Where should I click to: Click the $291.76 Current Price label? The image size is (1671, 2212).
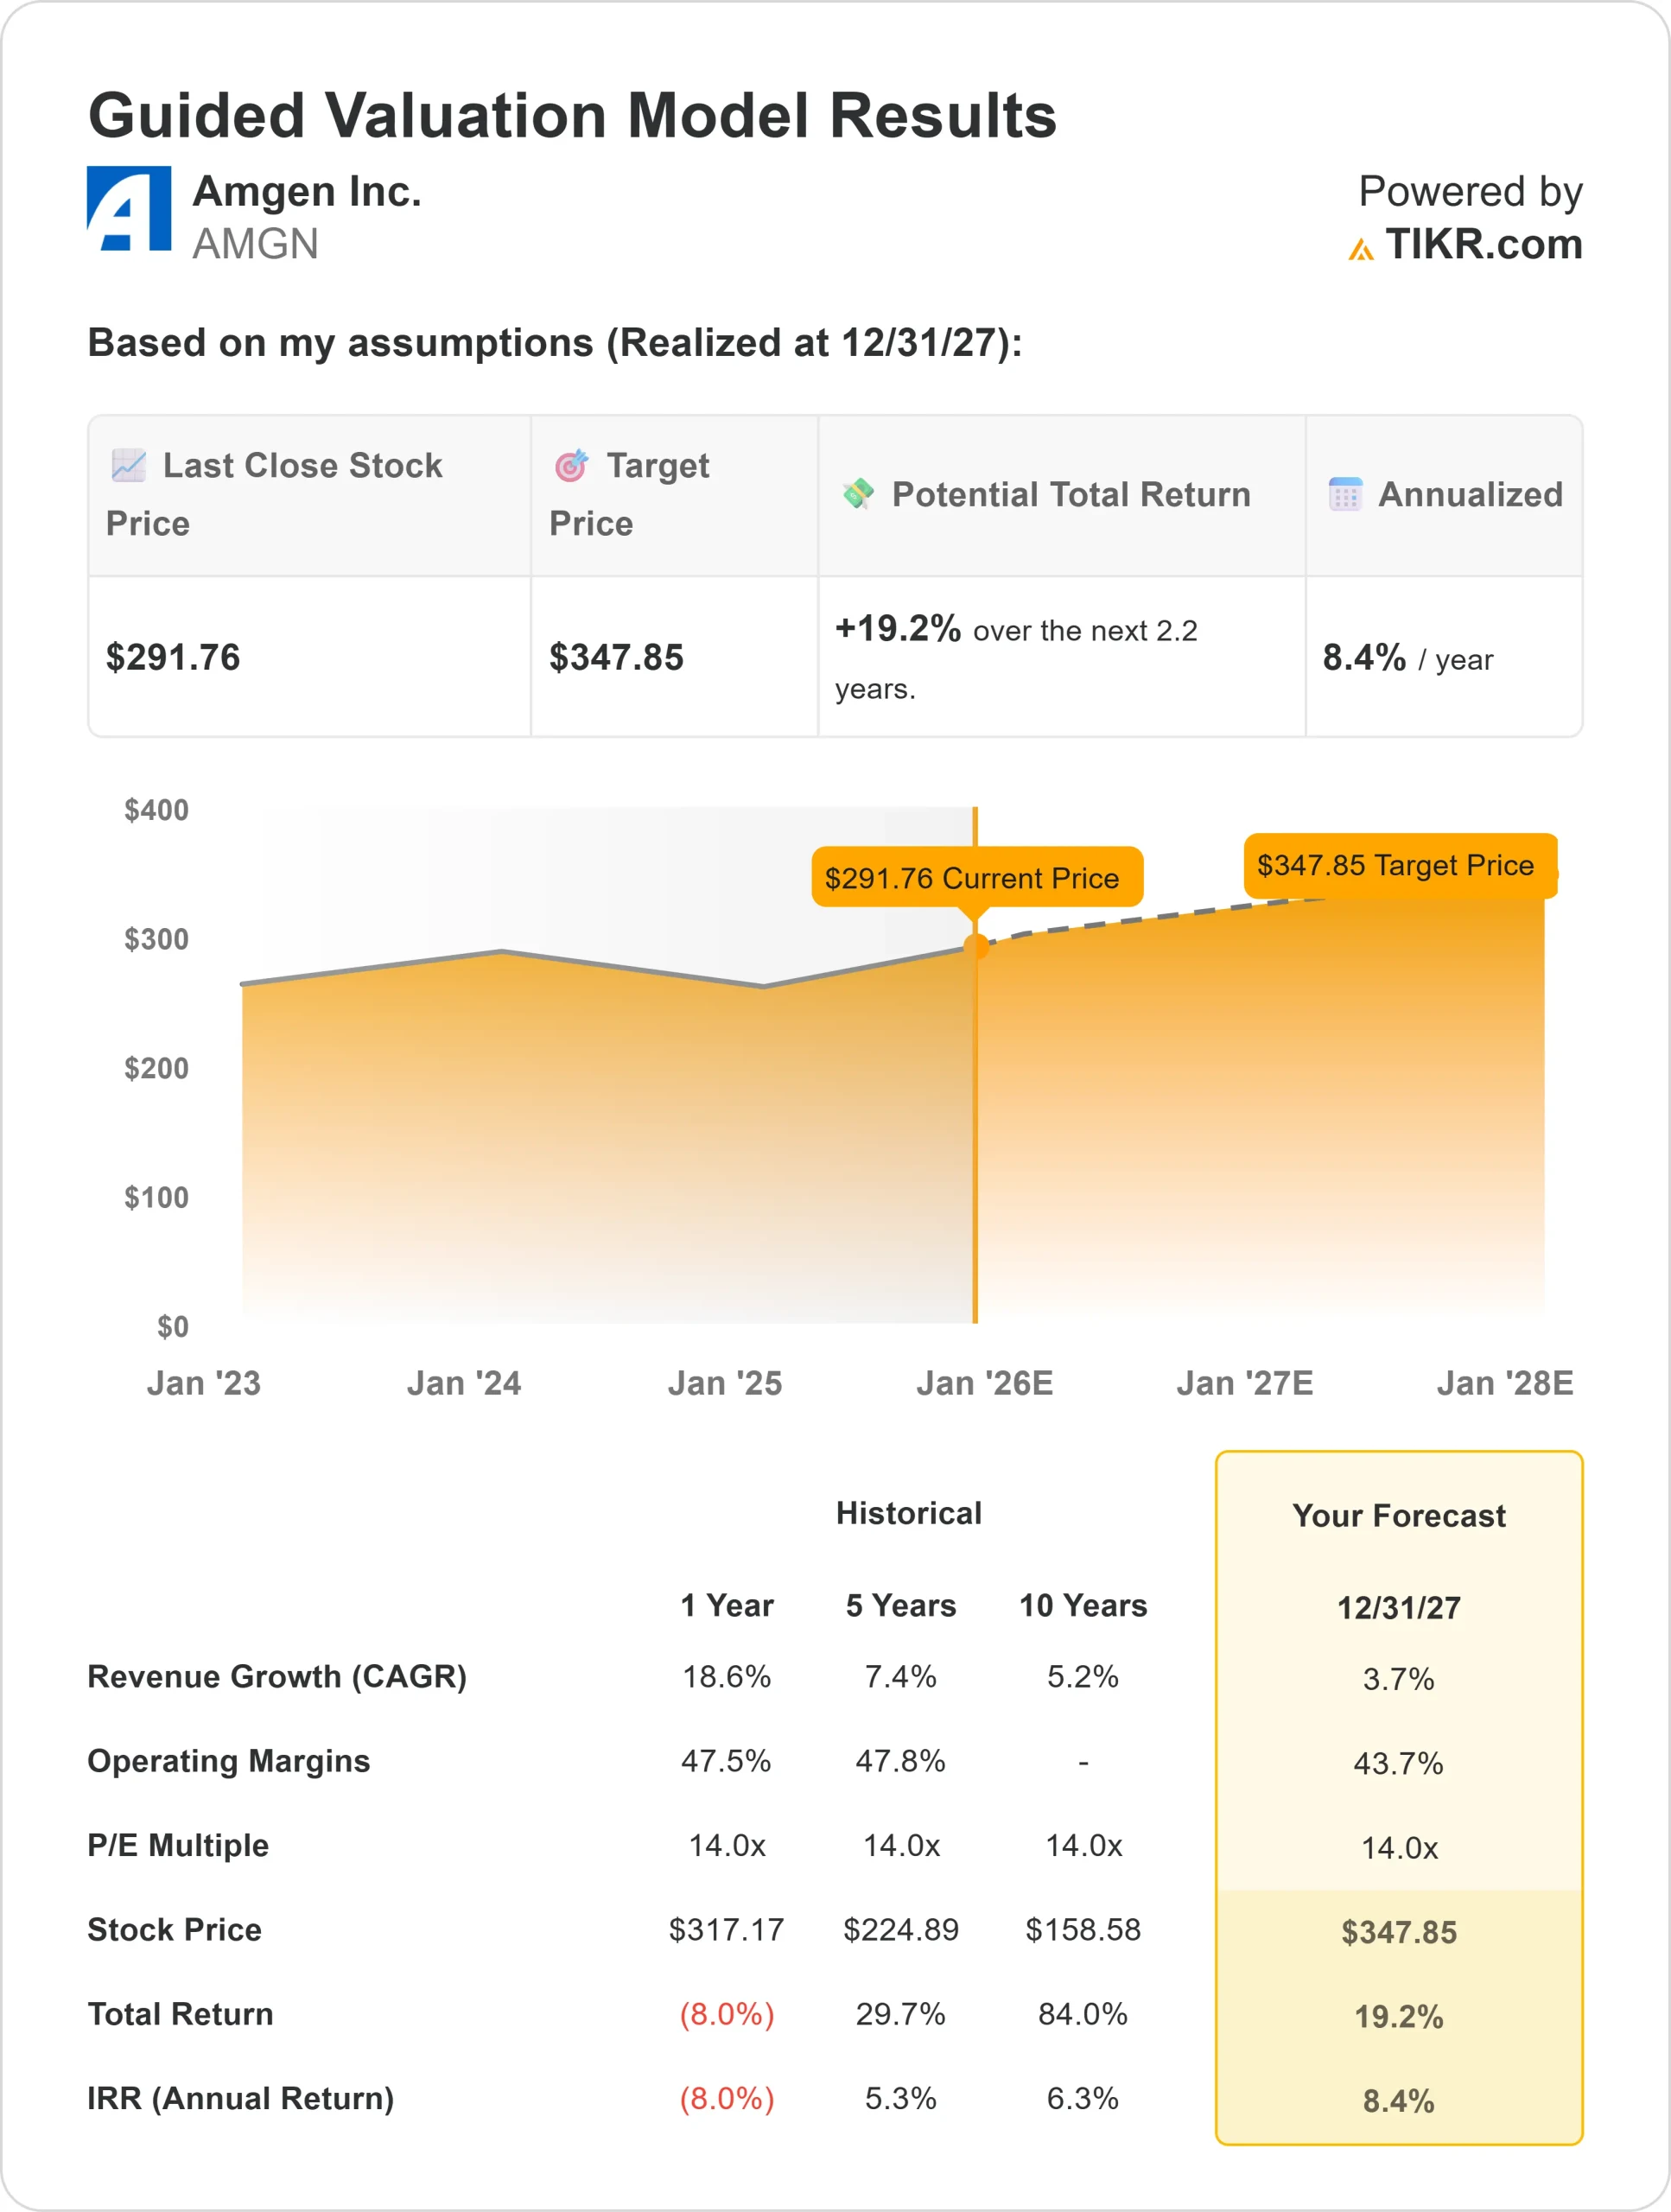tap(976, 878)
